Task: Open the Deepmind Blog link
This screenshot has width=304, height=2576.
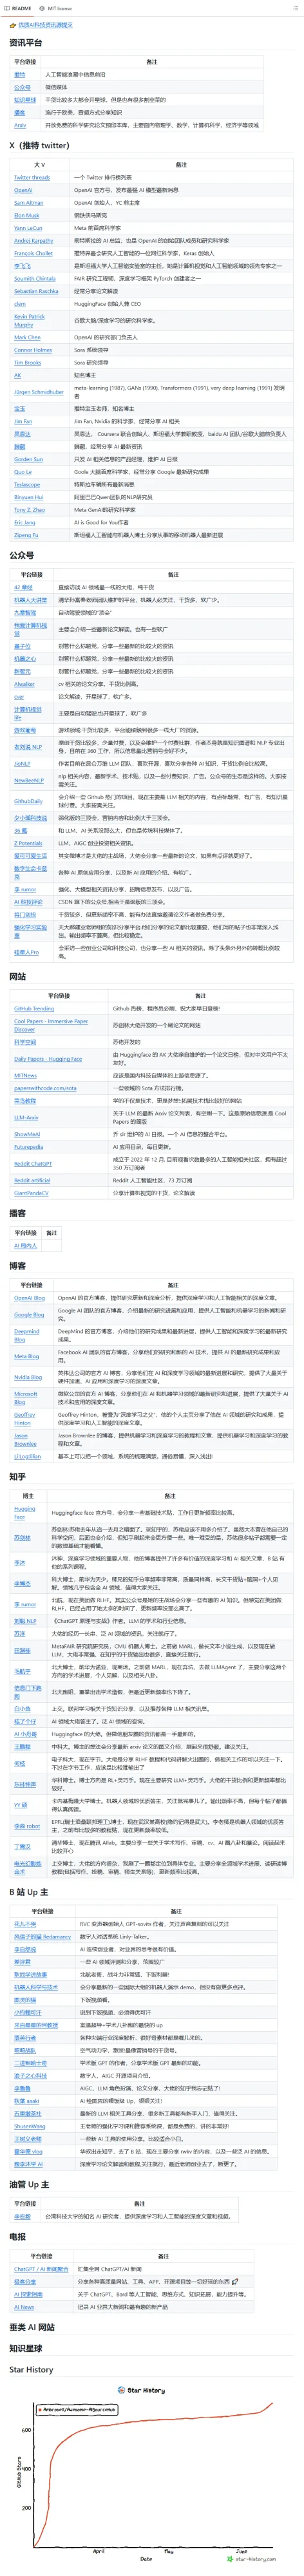Action: point(27,1335)
